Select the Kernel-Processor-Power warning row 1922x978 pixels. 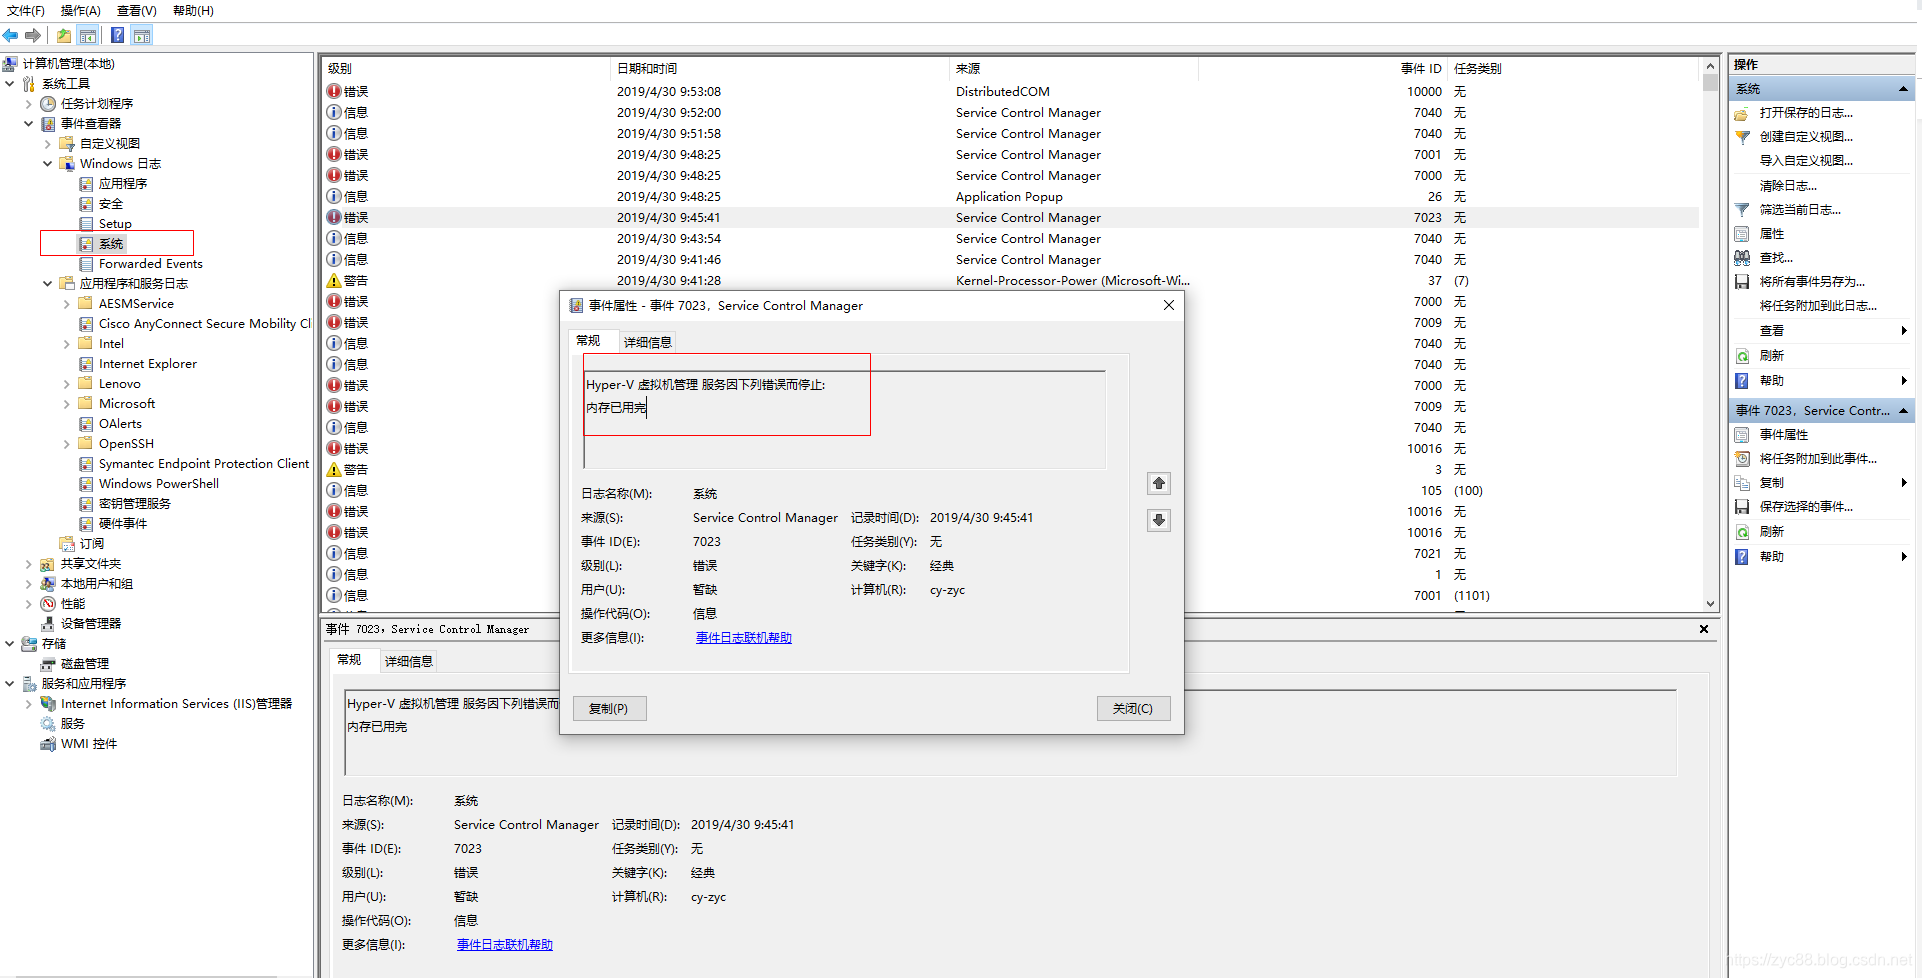pyautogui.click(x=1011, y=281)
